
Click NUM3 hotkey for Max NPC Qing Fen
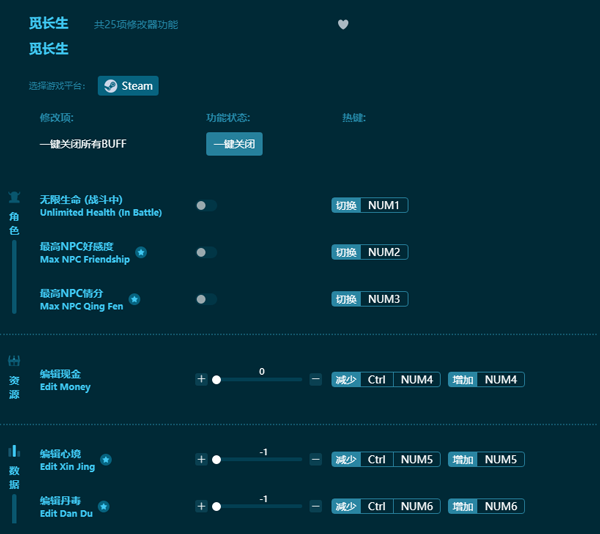click(x=384, y=299)
